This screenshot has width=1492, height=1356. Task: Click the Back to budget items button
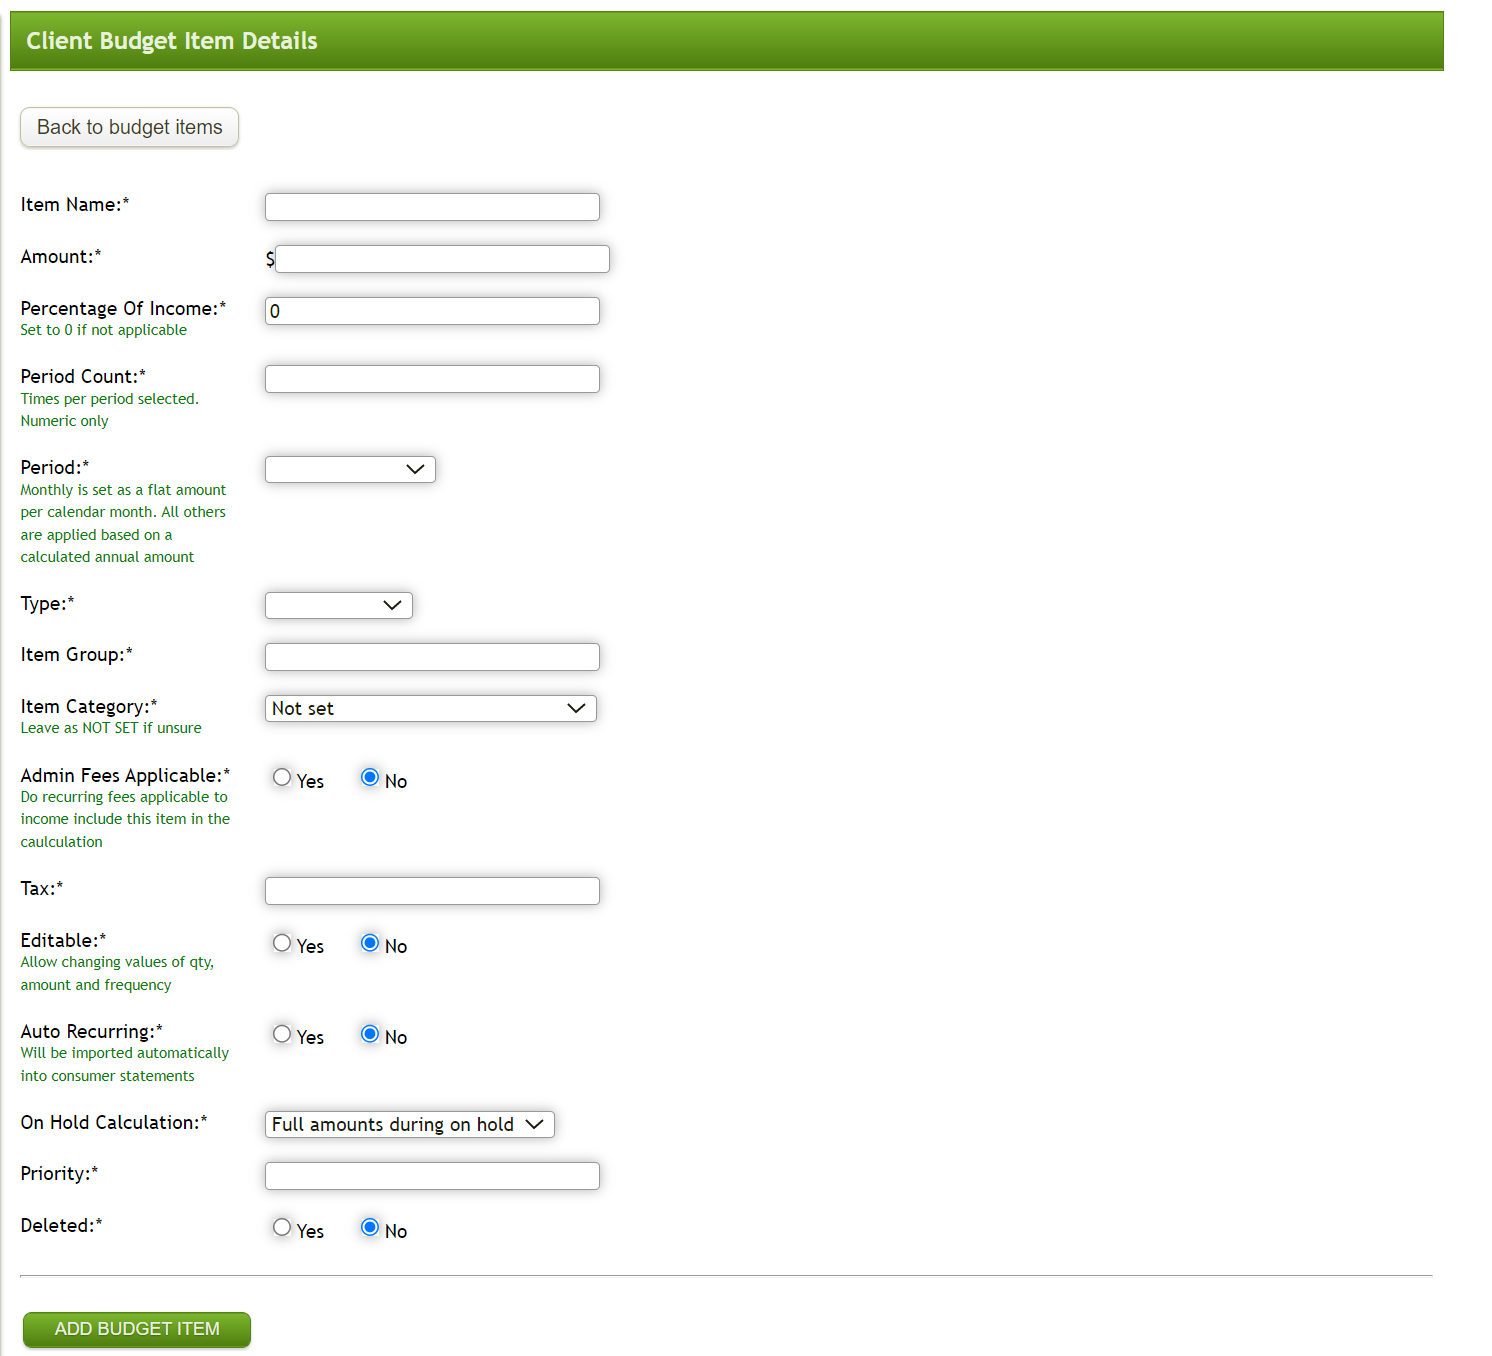(128, 127)
